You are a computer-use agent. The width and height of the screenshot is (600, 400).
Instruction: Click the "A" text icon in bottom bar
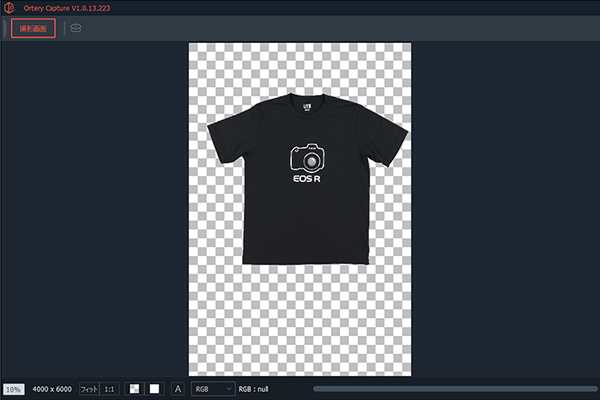(x=178, y=388)
